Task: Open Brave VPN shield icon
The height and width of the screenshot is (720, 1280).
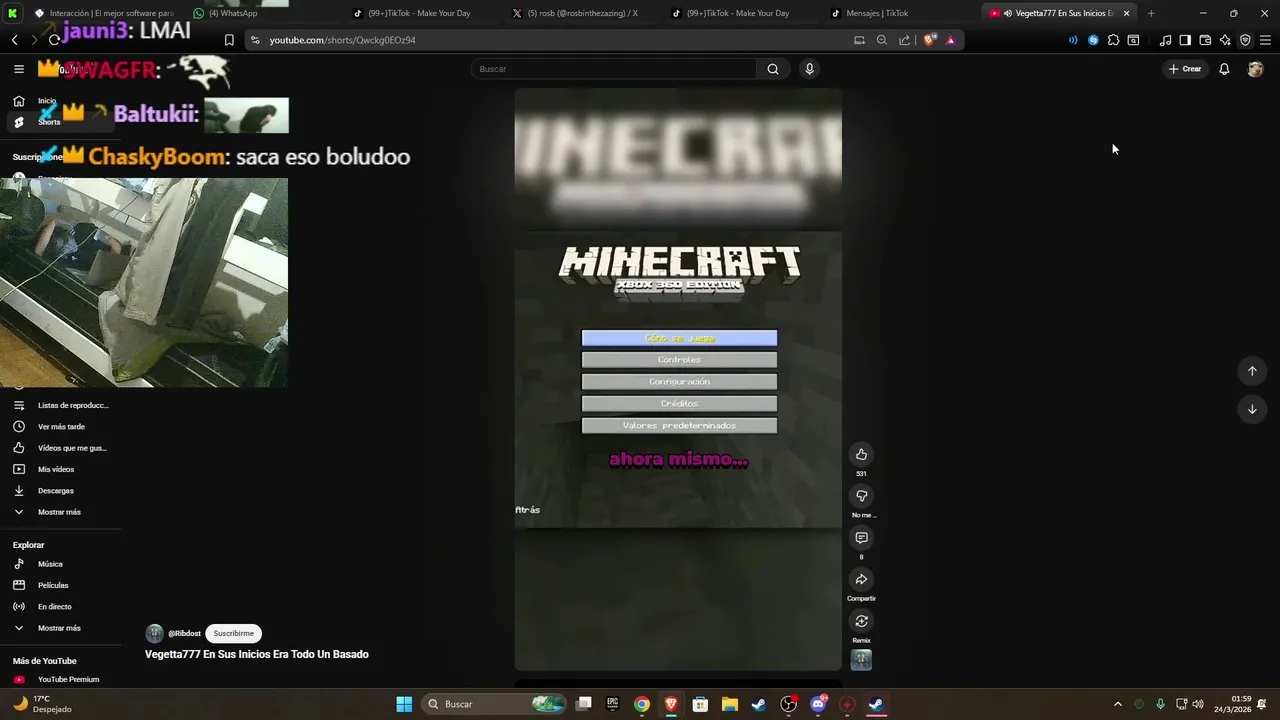Action: tap(1245, 40)
